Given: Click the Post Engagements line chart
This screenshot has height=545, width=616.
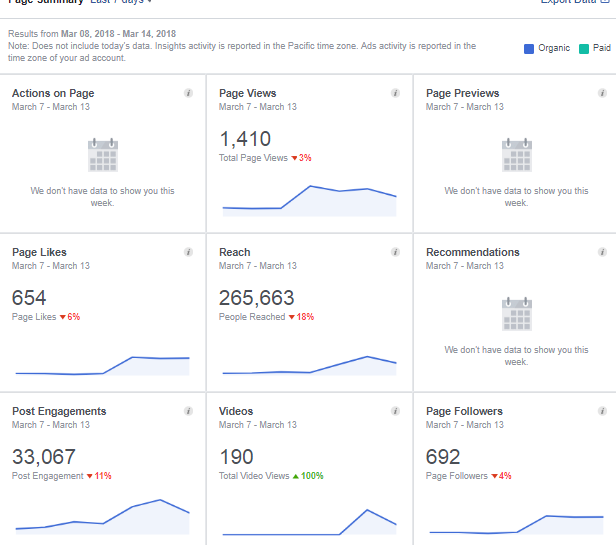Looking at the screenshot, I should click(102, 516).
